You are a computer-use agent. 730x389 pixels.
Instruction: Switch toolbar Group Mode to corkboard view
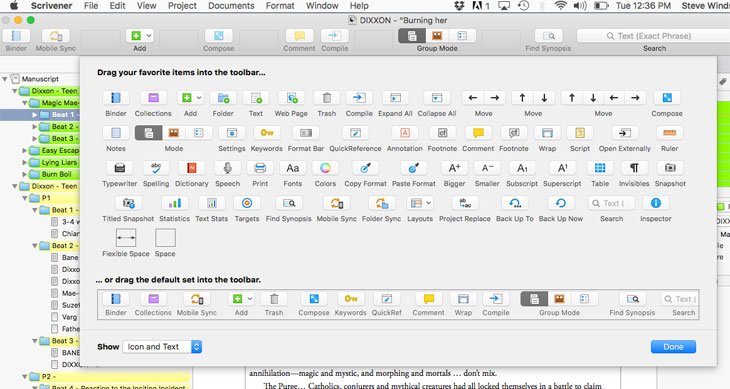point(437,36)
